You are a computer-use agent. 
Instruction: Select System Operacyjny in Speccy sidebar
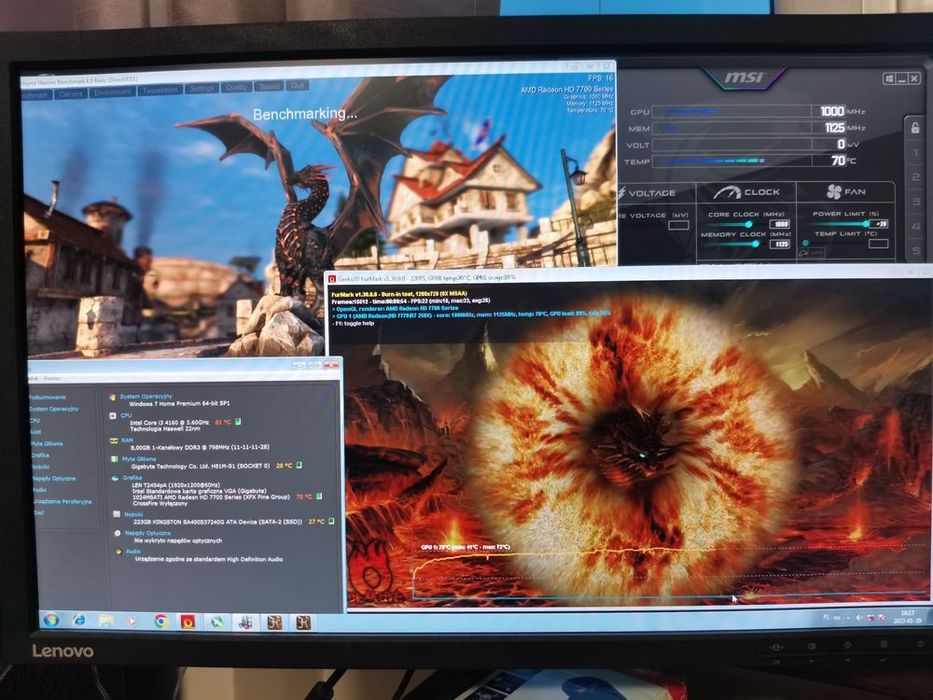(54, 409)
